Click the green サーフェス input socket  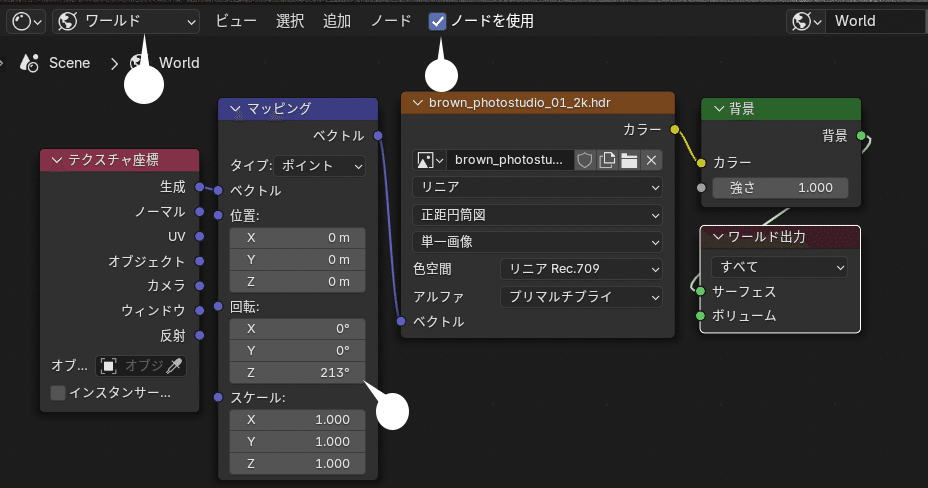click(x=701, y=291)
